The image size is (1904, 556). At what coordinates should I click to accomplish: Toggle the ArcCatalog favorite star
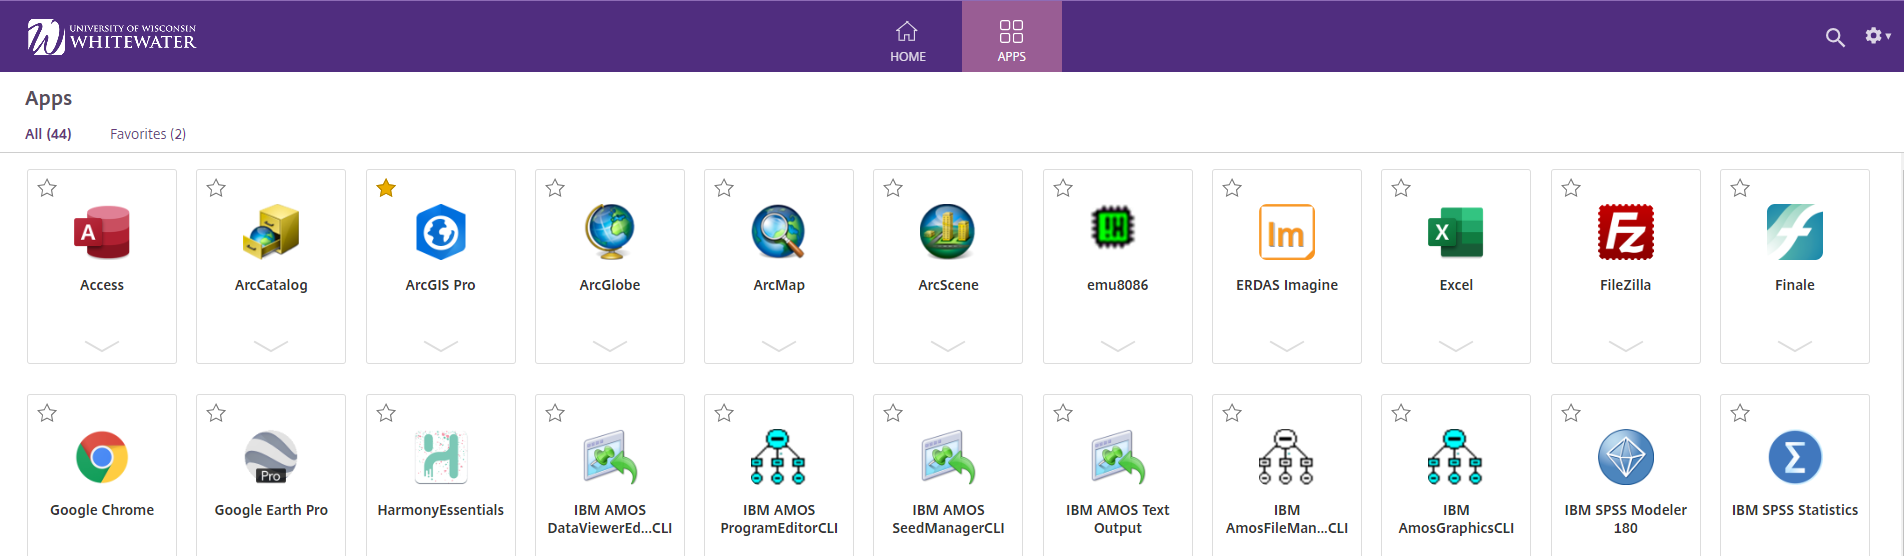[216, 187]
